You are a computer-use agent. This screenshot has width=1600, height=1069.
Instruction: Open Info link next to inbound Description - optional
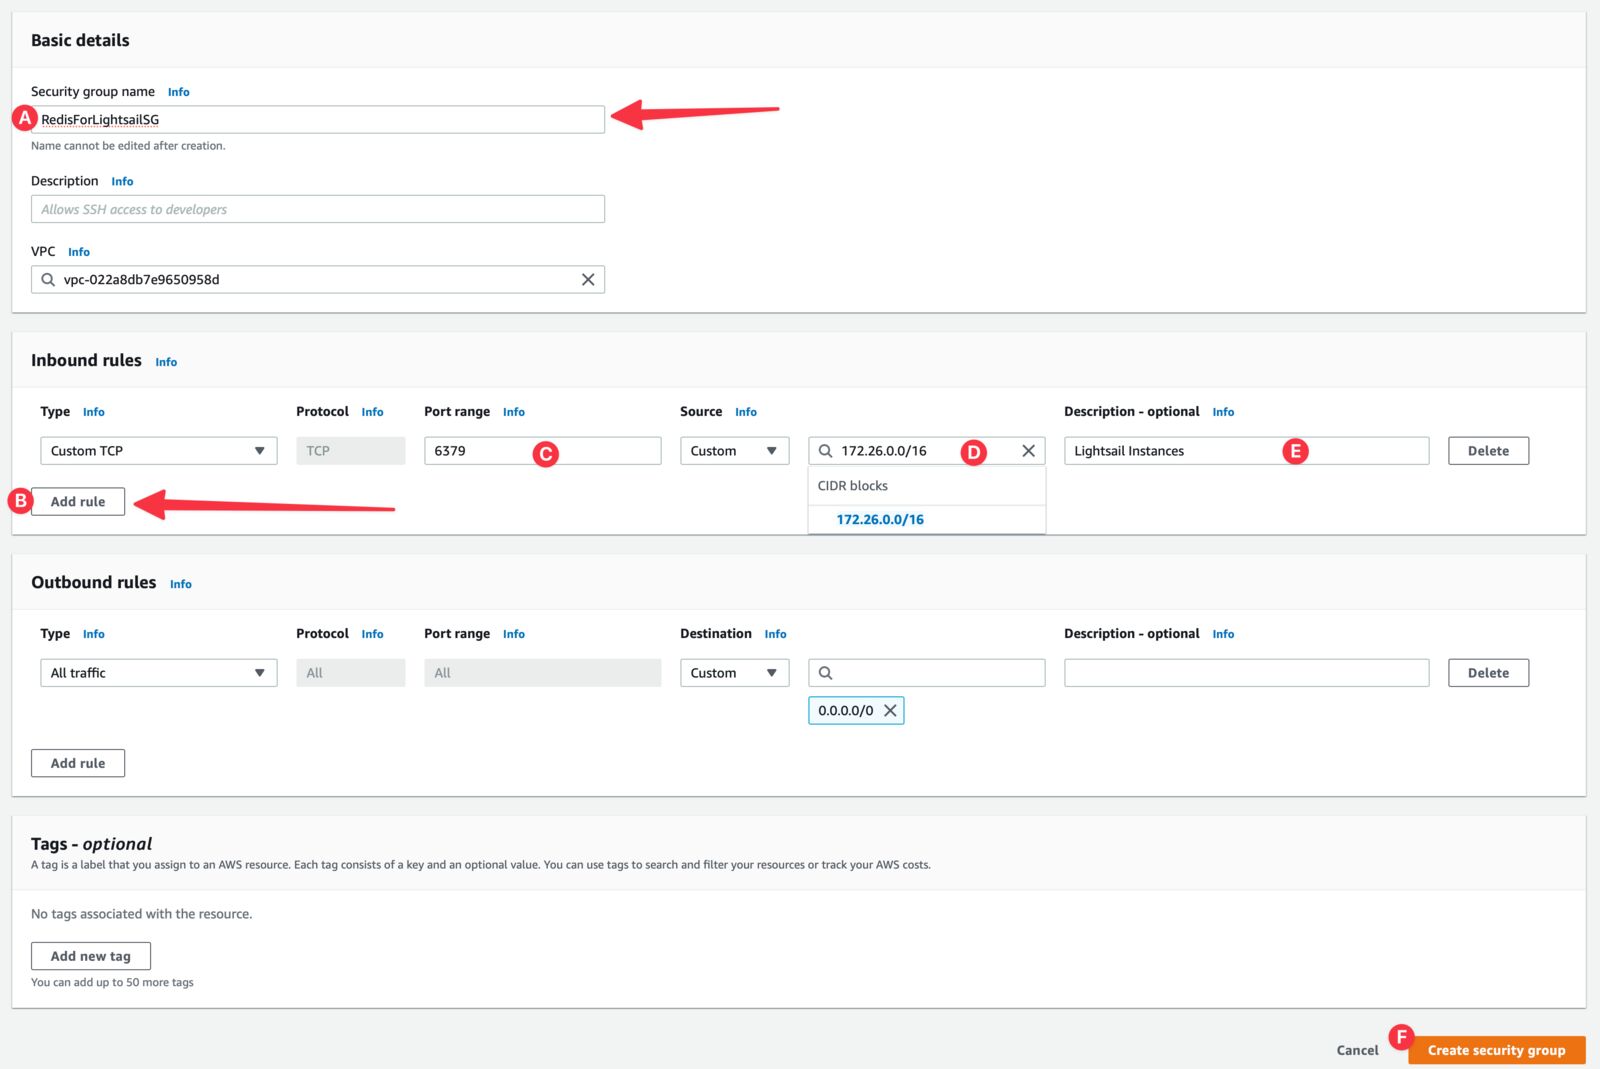pyautogui.click(x=1223, y=412)
